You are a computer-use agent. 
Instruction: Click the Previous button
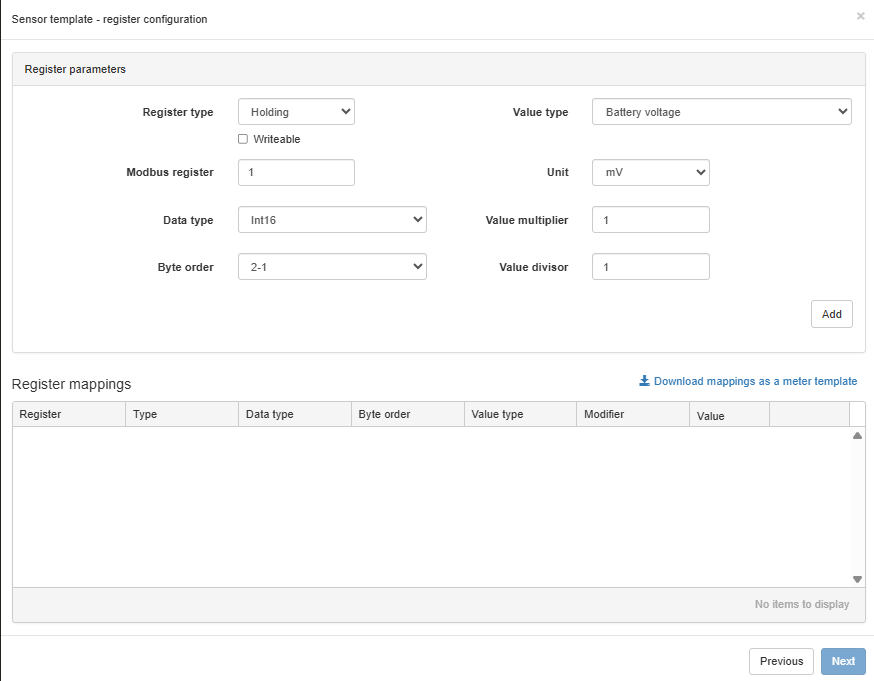tap(781, 661)
